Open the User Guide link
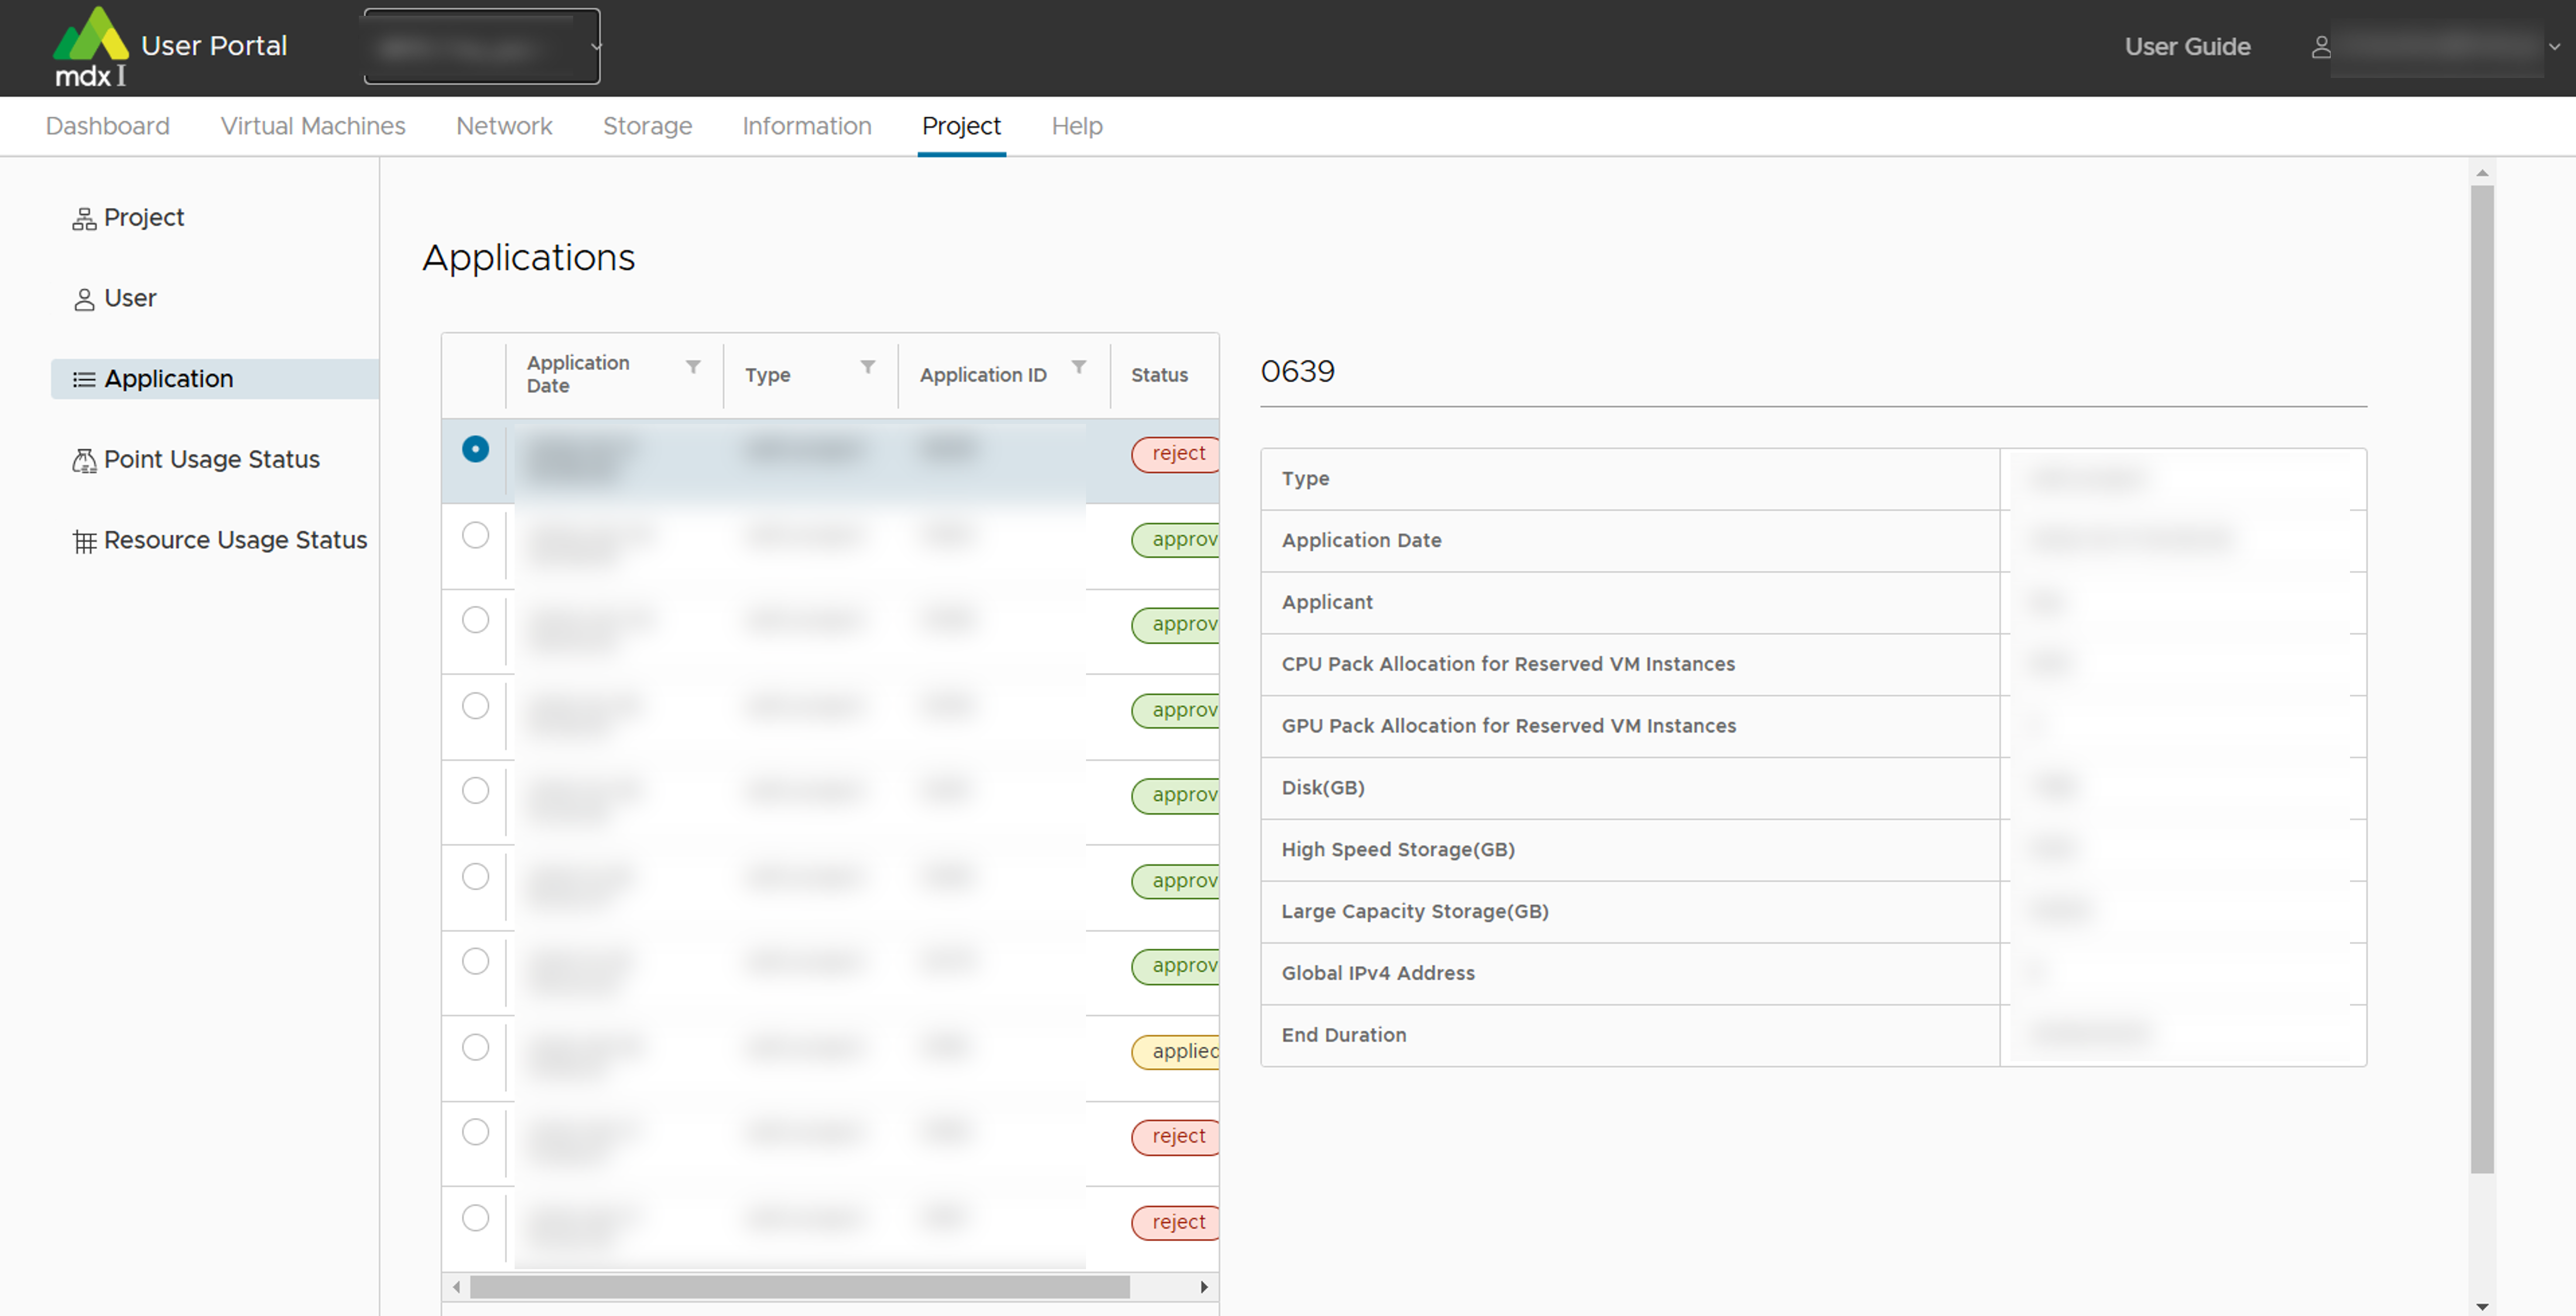This screenshot has height=1316, width=2576. (x=2187, y=47)
